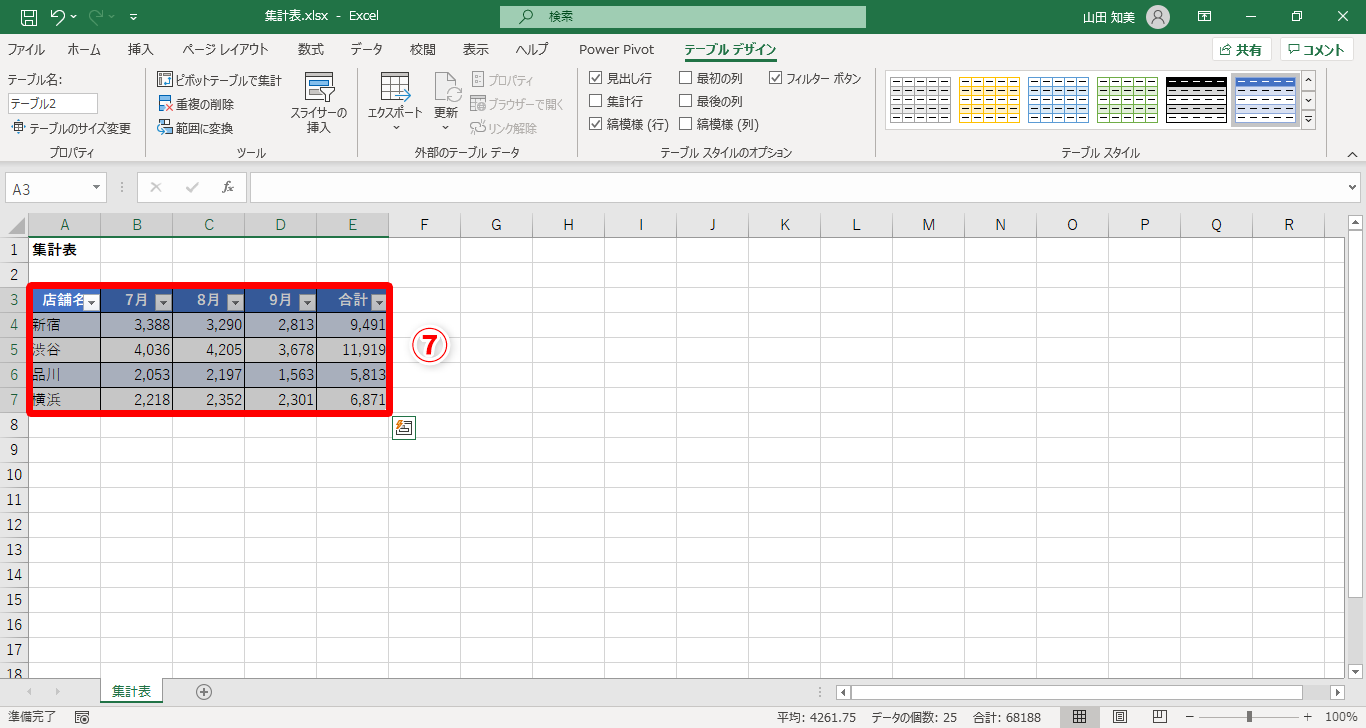This screenshot has height=728, width=1366.
Task: Click the vertical scroll down arrow
Action: (x=1355, y=671)
